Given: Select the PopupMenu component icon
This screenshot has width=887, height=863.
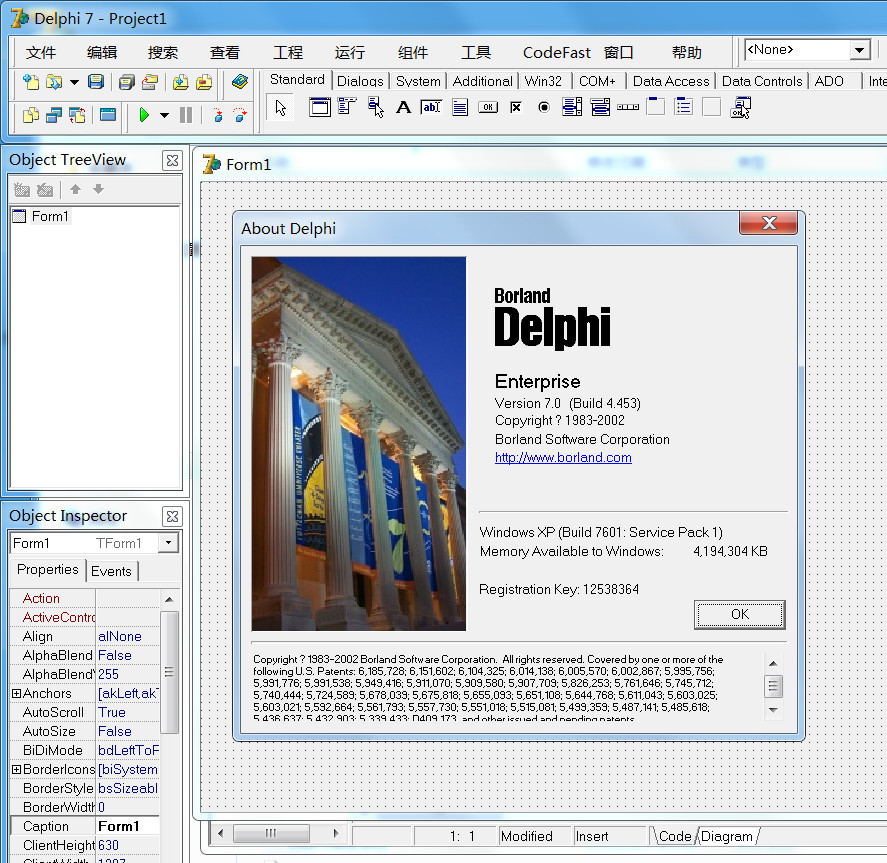Looking at the screenshot, I should (x=375, y=106).
